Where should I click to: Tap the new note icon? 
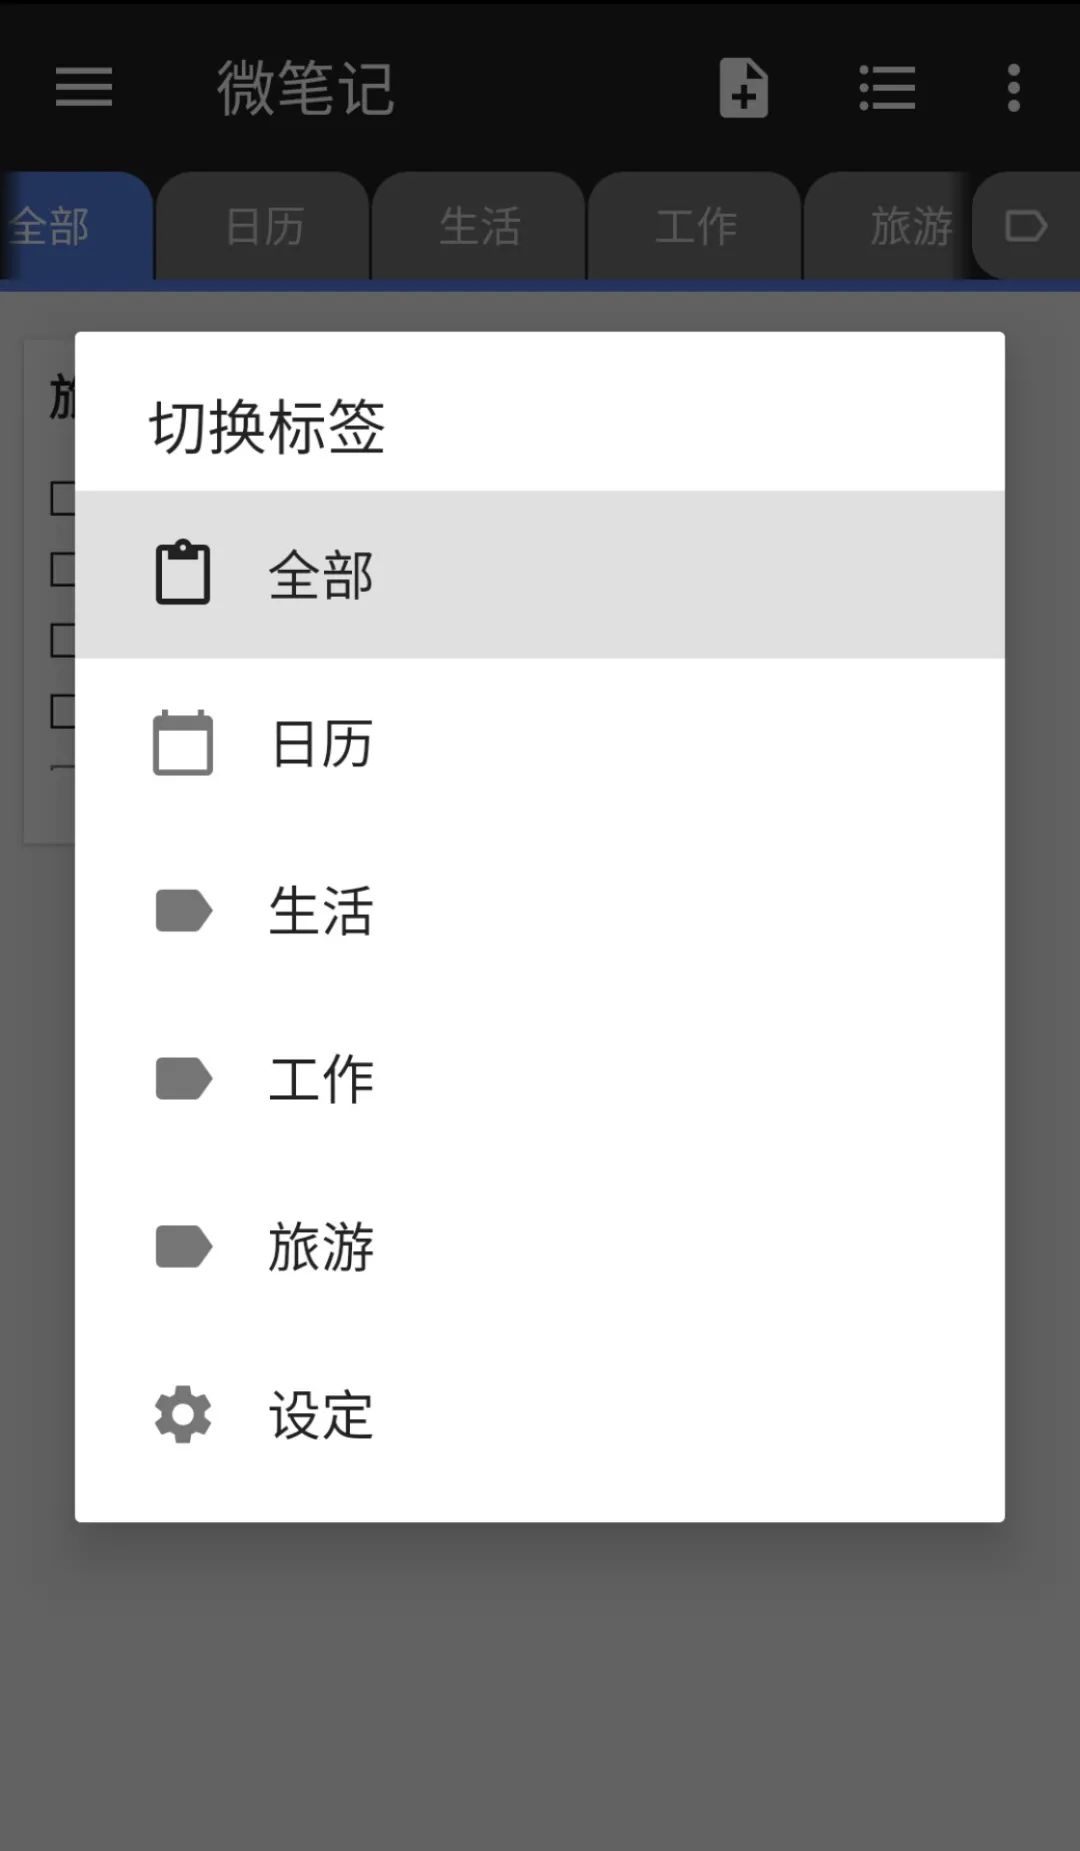pyautogui.click(x=744, y=87)
